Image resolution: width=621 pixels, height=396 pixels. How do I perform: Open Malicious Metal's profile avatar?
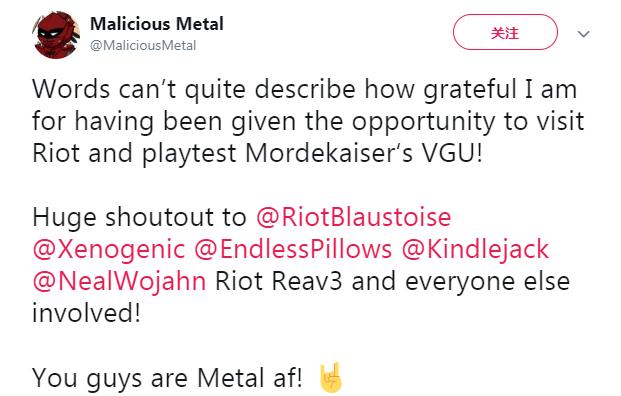pyautogui.click(x=57, y=35)
